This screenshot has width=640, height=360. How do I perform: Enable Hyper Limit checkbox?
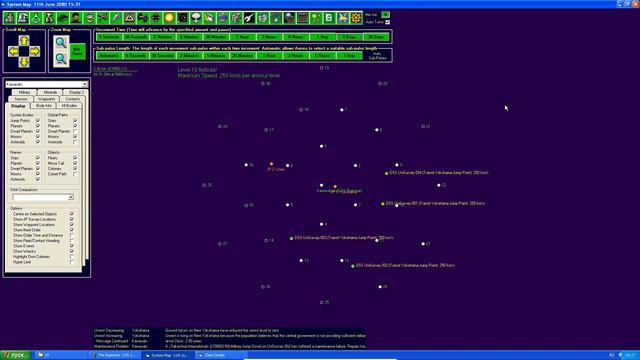(x=72, y=262)
